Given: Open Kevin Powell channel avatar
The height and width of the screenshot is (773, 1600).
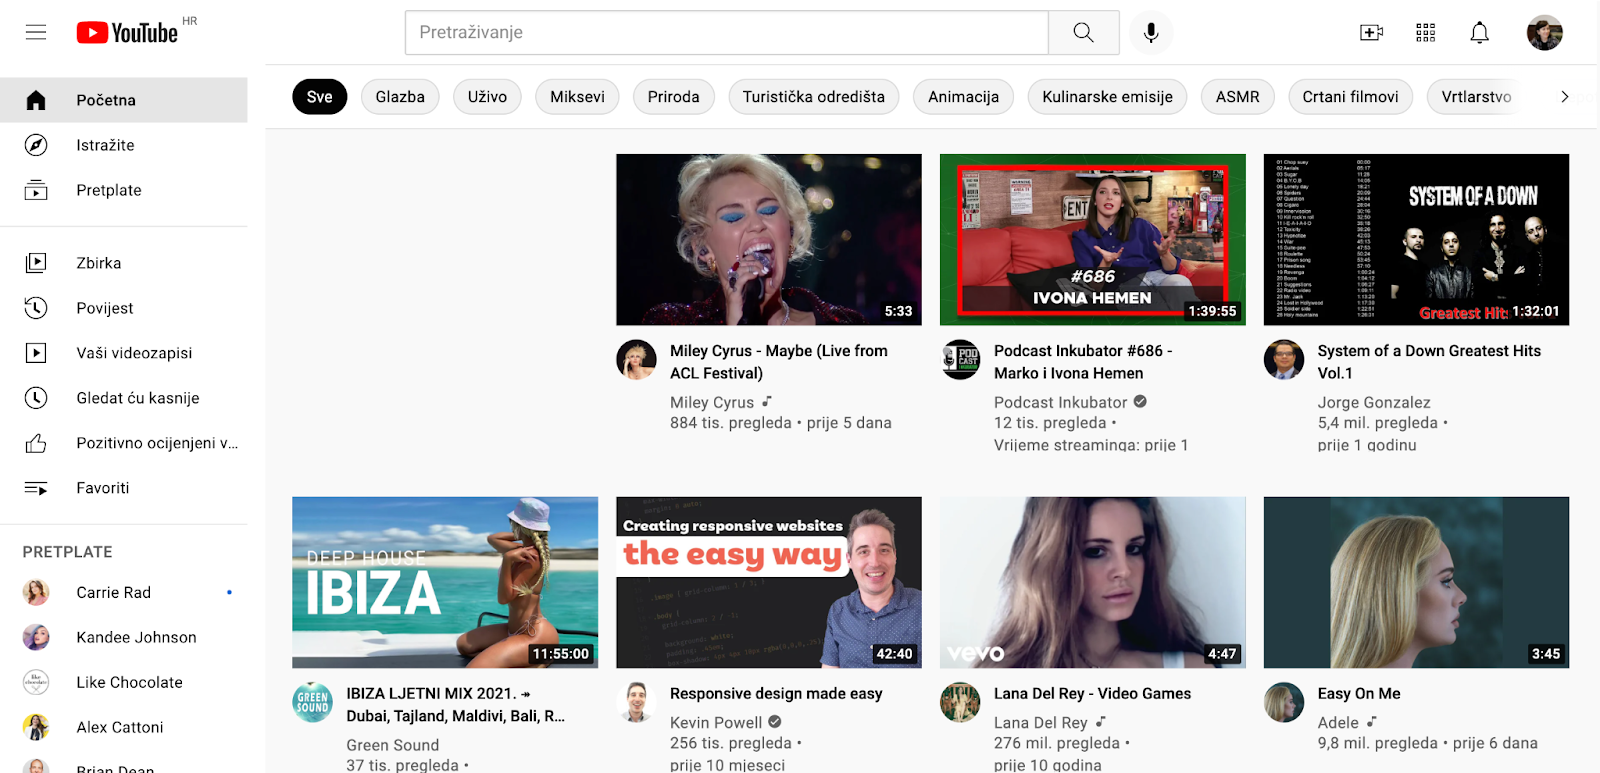Looking at the screenshot, I should click(x=636, y=703).
